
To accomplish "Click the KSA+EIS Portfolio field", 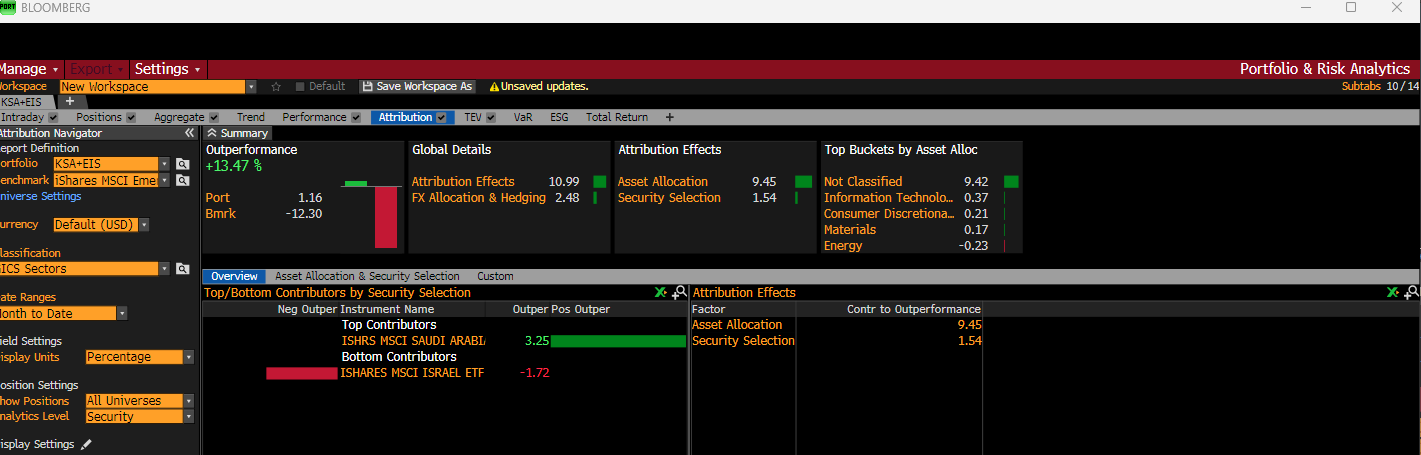I will (107, 164).
